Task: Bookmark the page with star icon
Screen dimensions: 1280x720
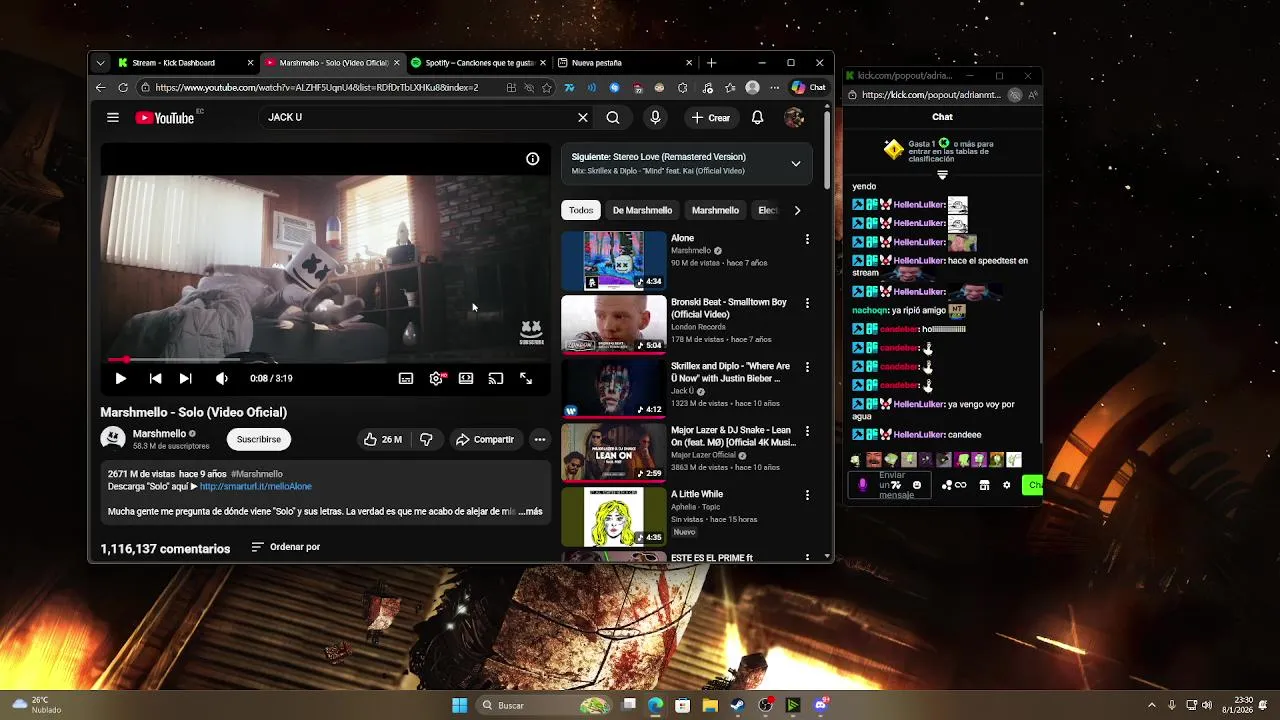Action: coord(547,88)
